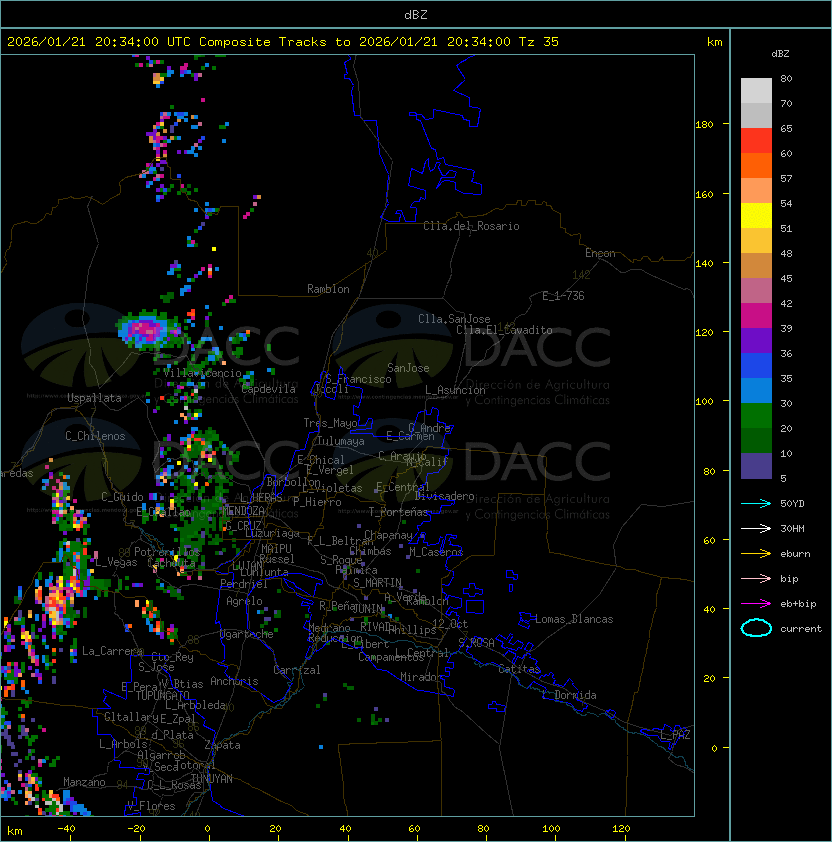Click the 'TUNUYAN' map label

pyautogui.click(x=212, y=779)
